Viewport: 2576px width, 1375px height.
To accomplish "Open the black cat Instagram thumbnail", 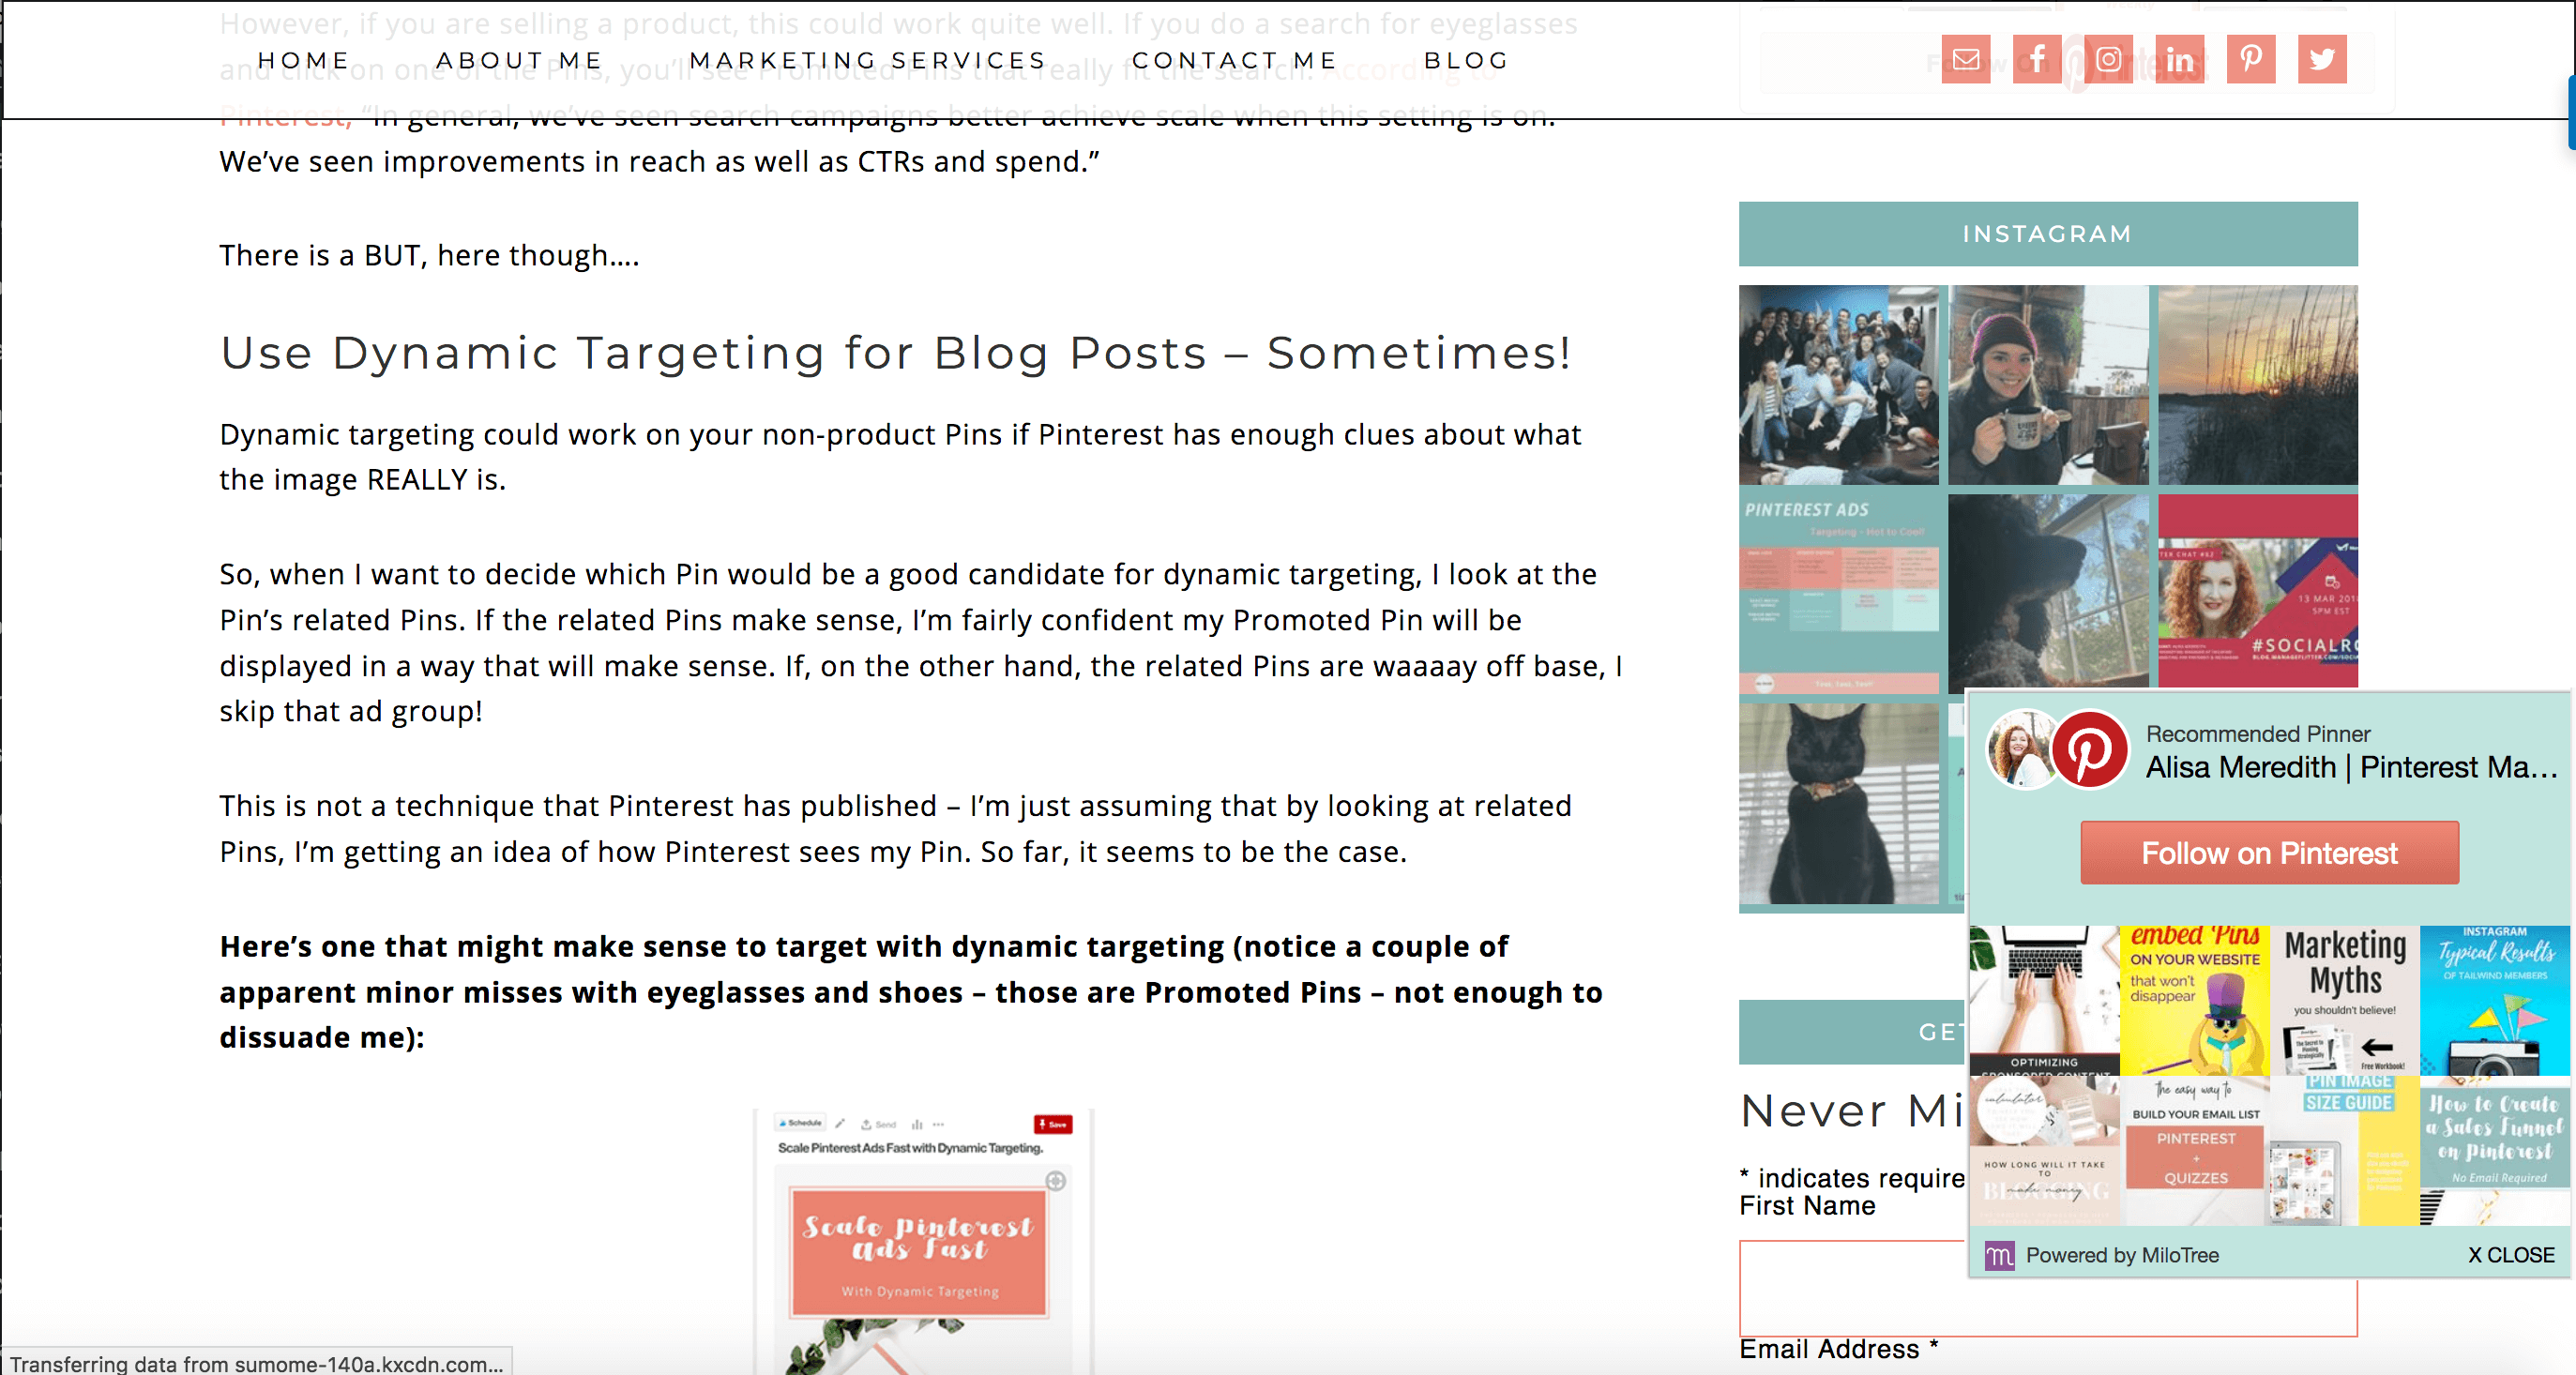I will pyautogui.click(x=1838, y=804).
